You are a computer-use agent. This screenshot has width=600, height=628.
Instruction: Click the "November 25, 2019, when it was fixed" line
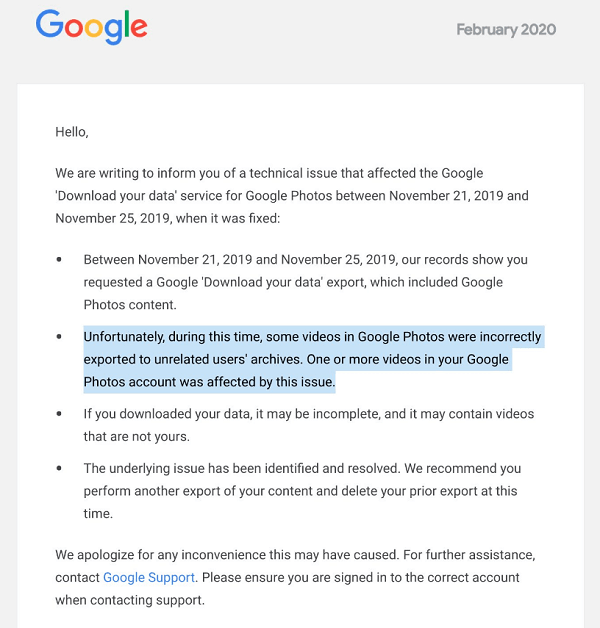[167, 218]
